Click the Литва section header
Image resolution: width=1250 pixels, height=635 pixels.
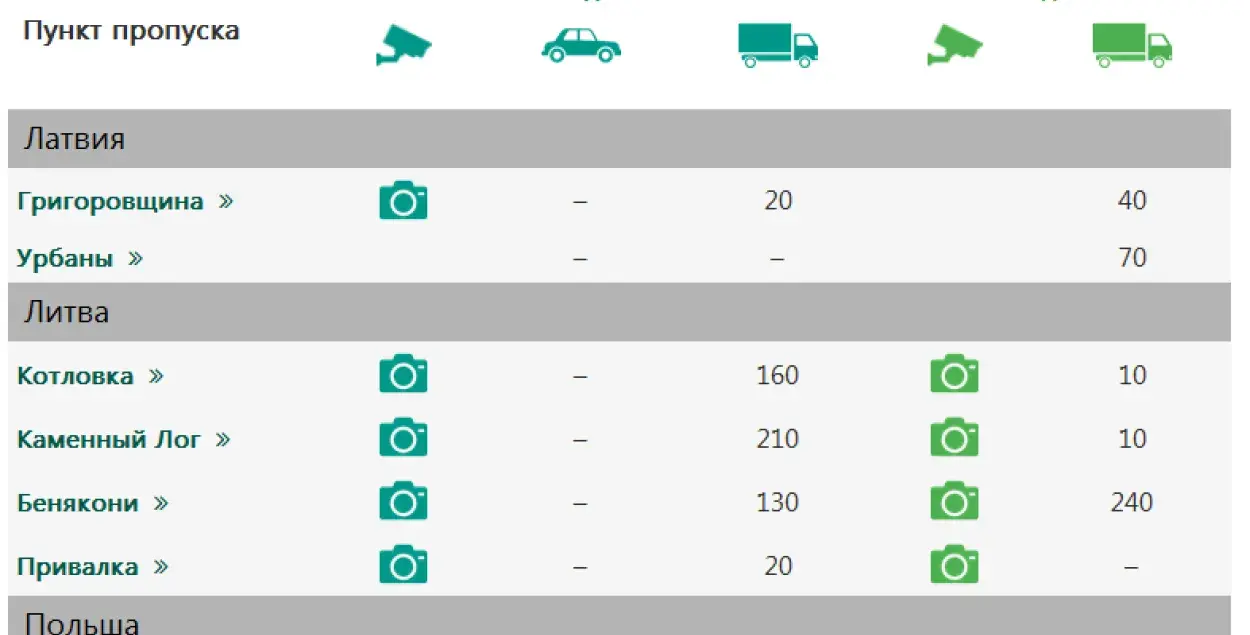point(619,312)
